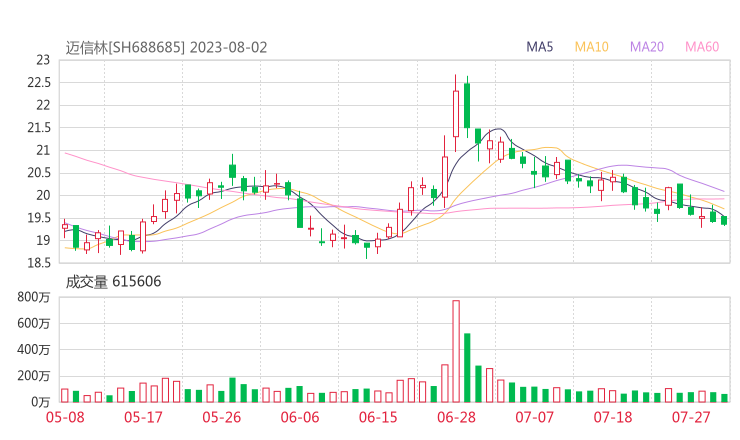
Task: Click the MA5 legend label
Action: point(539,47)
